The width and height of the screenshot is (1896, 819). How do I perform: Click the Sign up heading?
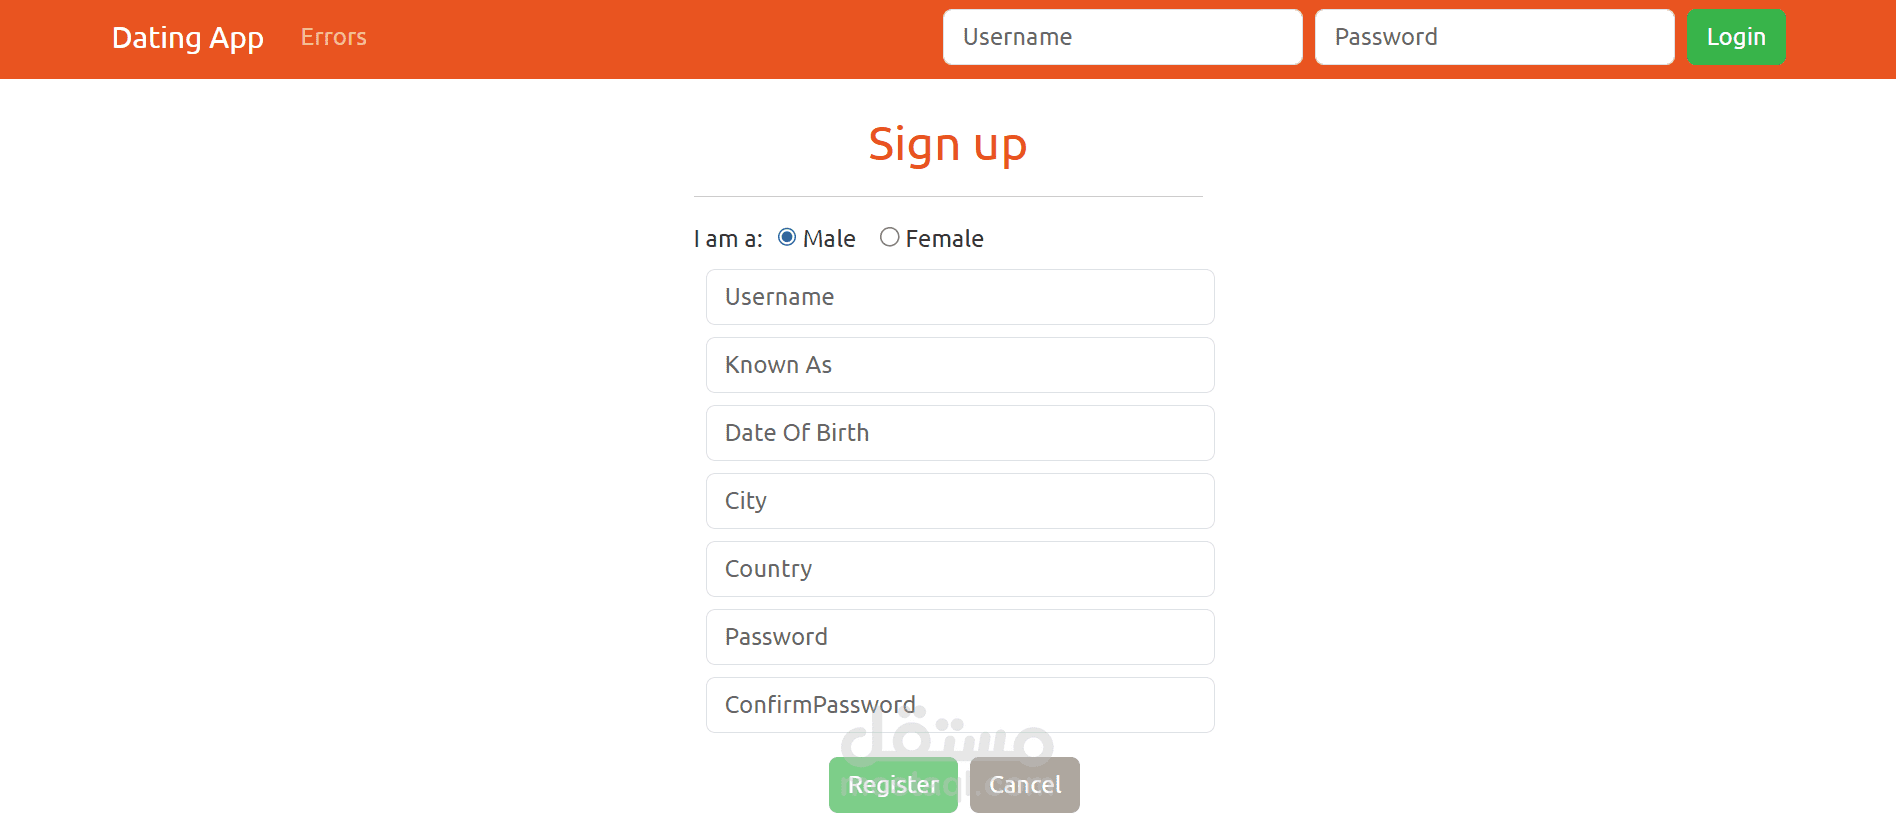click(x=947, y=145)
